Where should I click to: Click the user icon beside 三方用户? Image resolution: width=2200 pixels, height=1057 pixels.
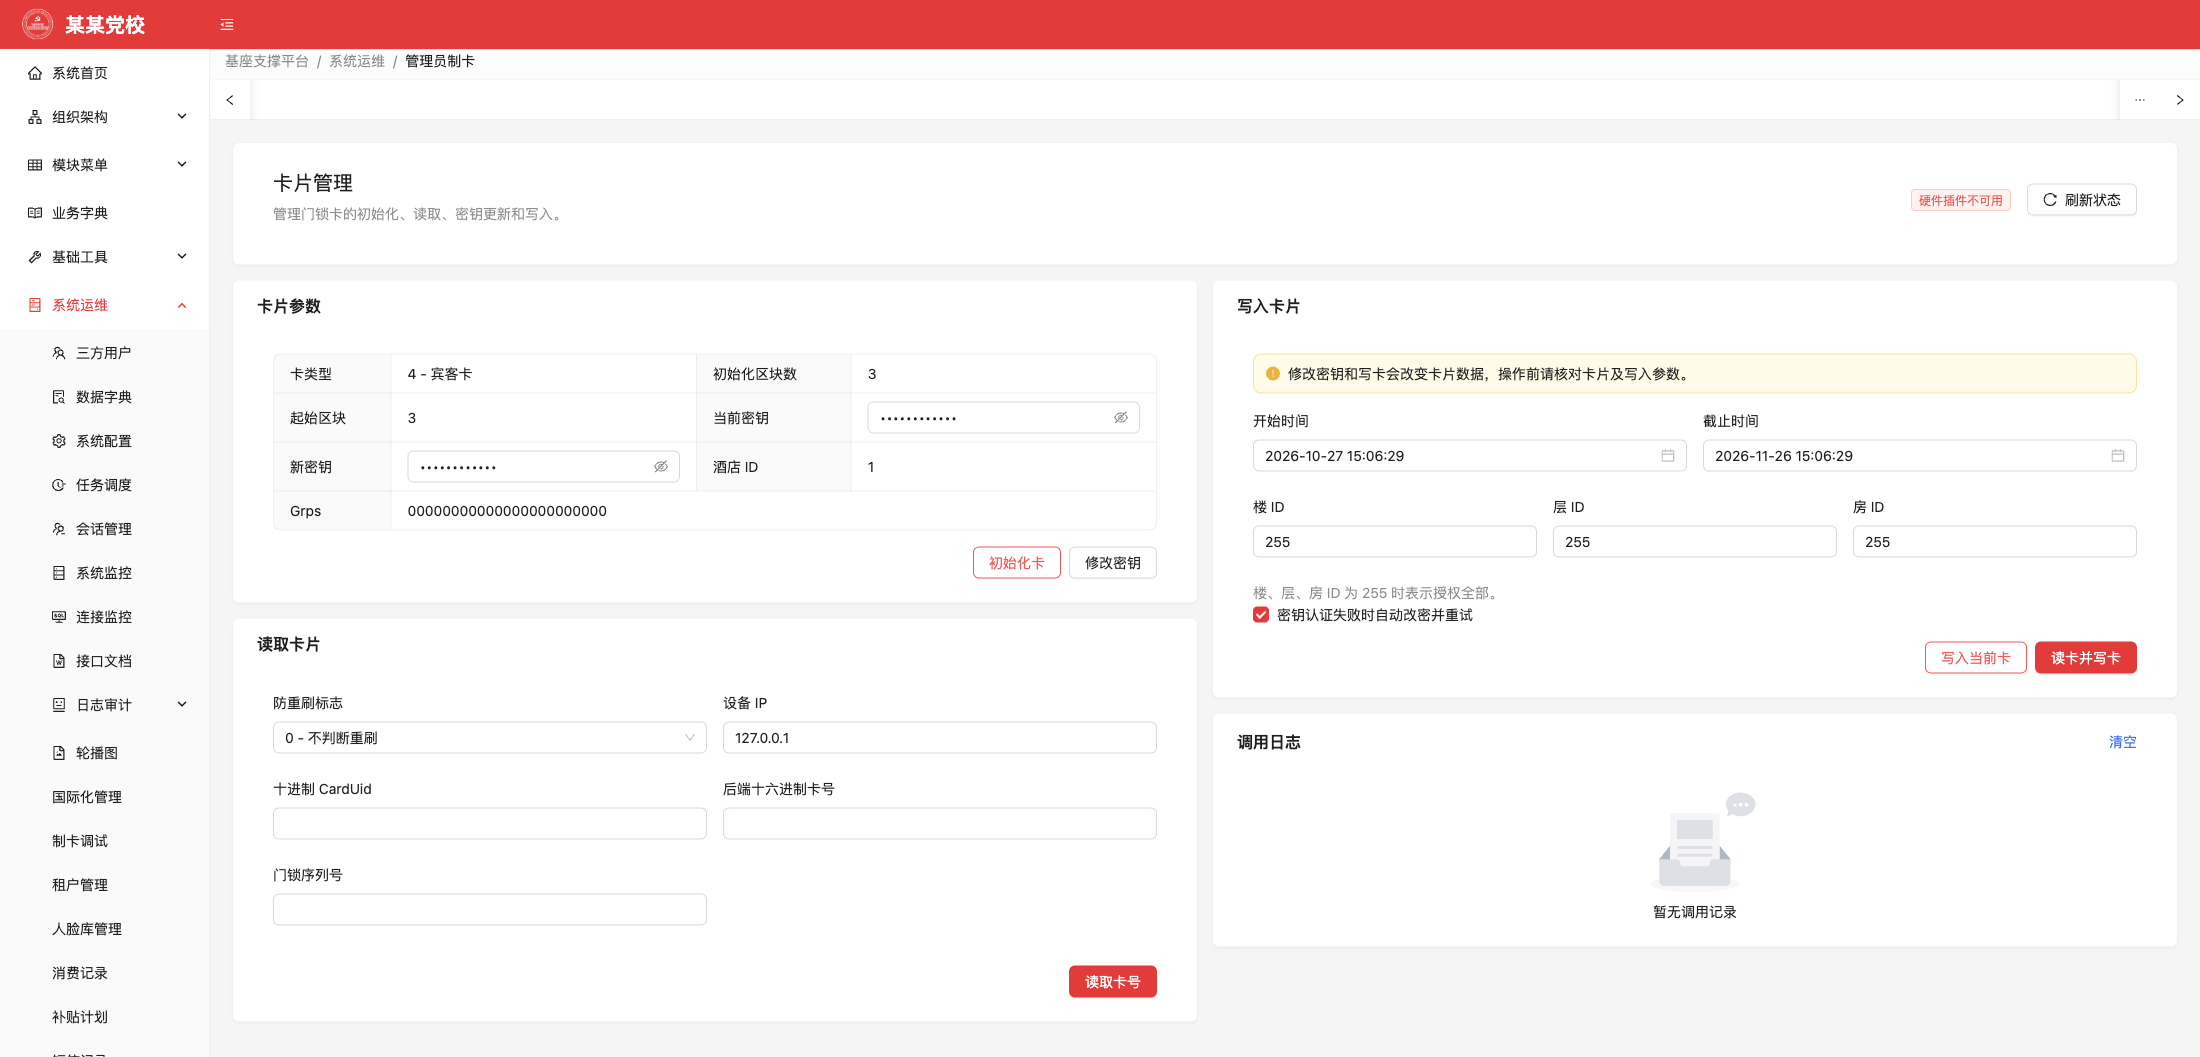tap(59, 353)
